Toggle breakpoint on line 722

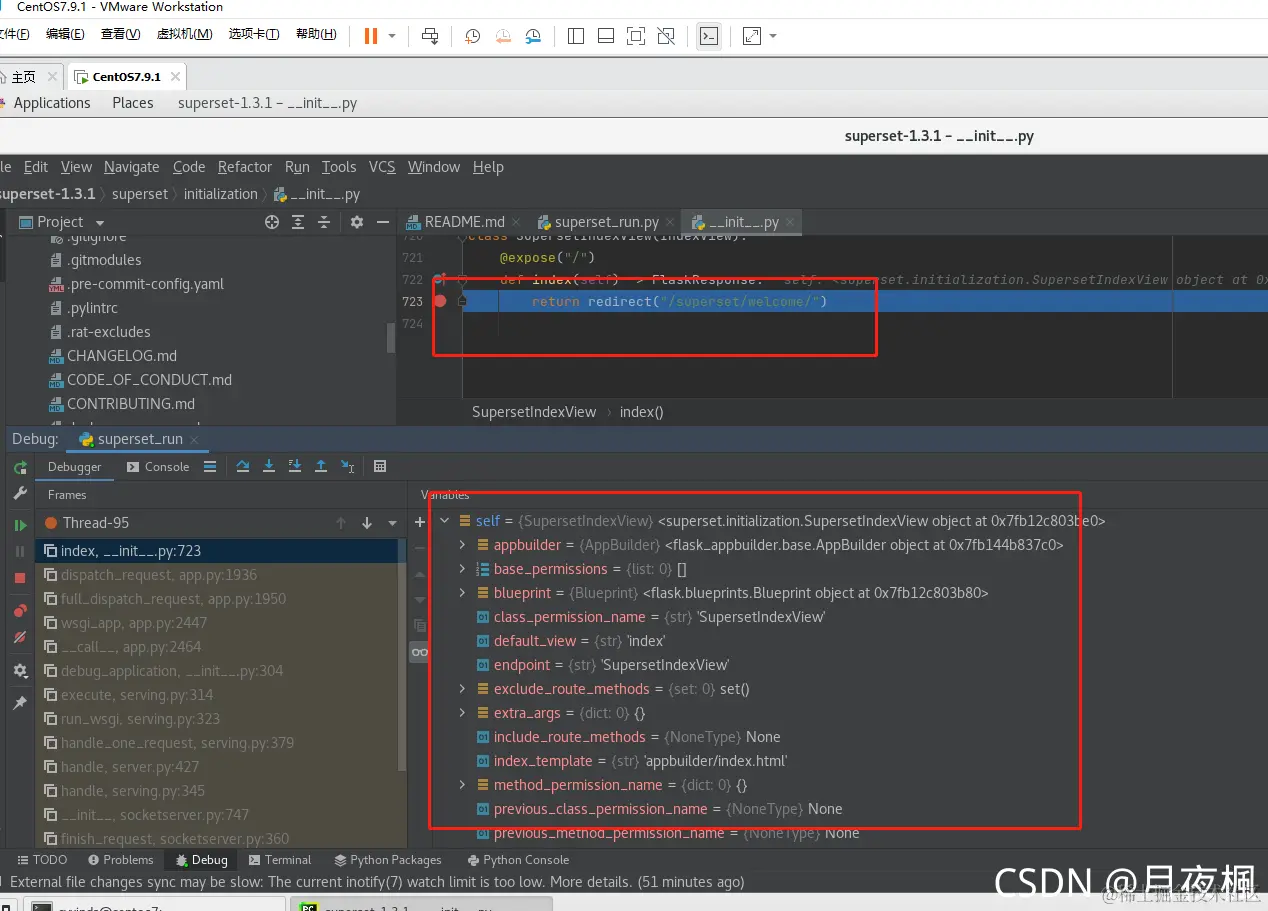coord(439,279)
